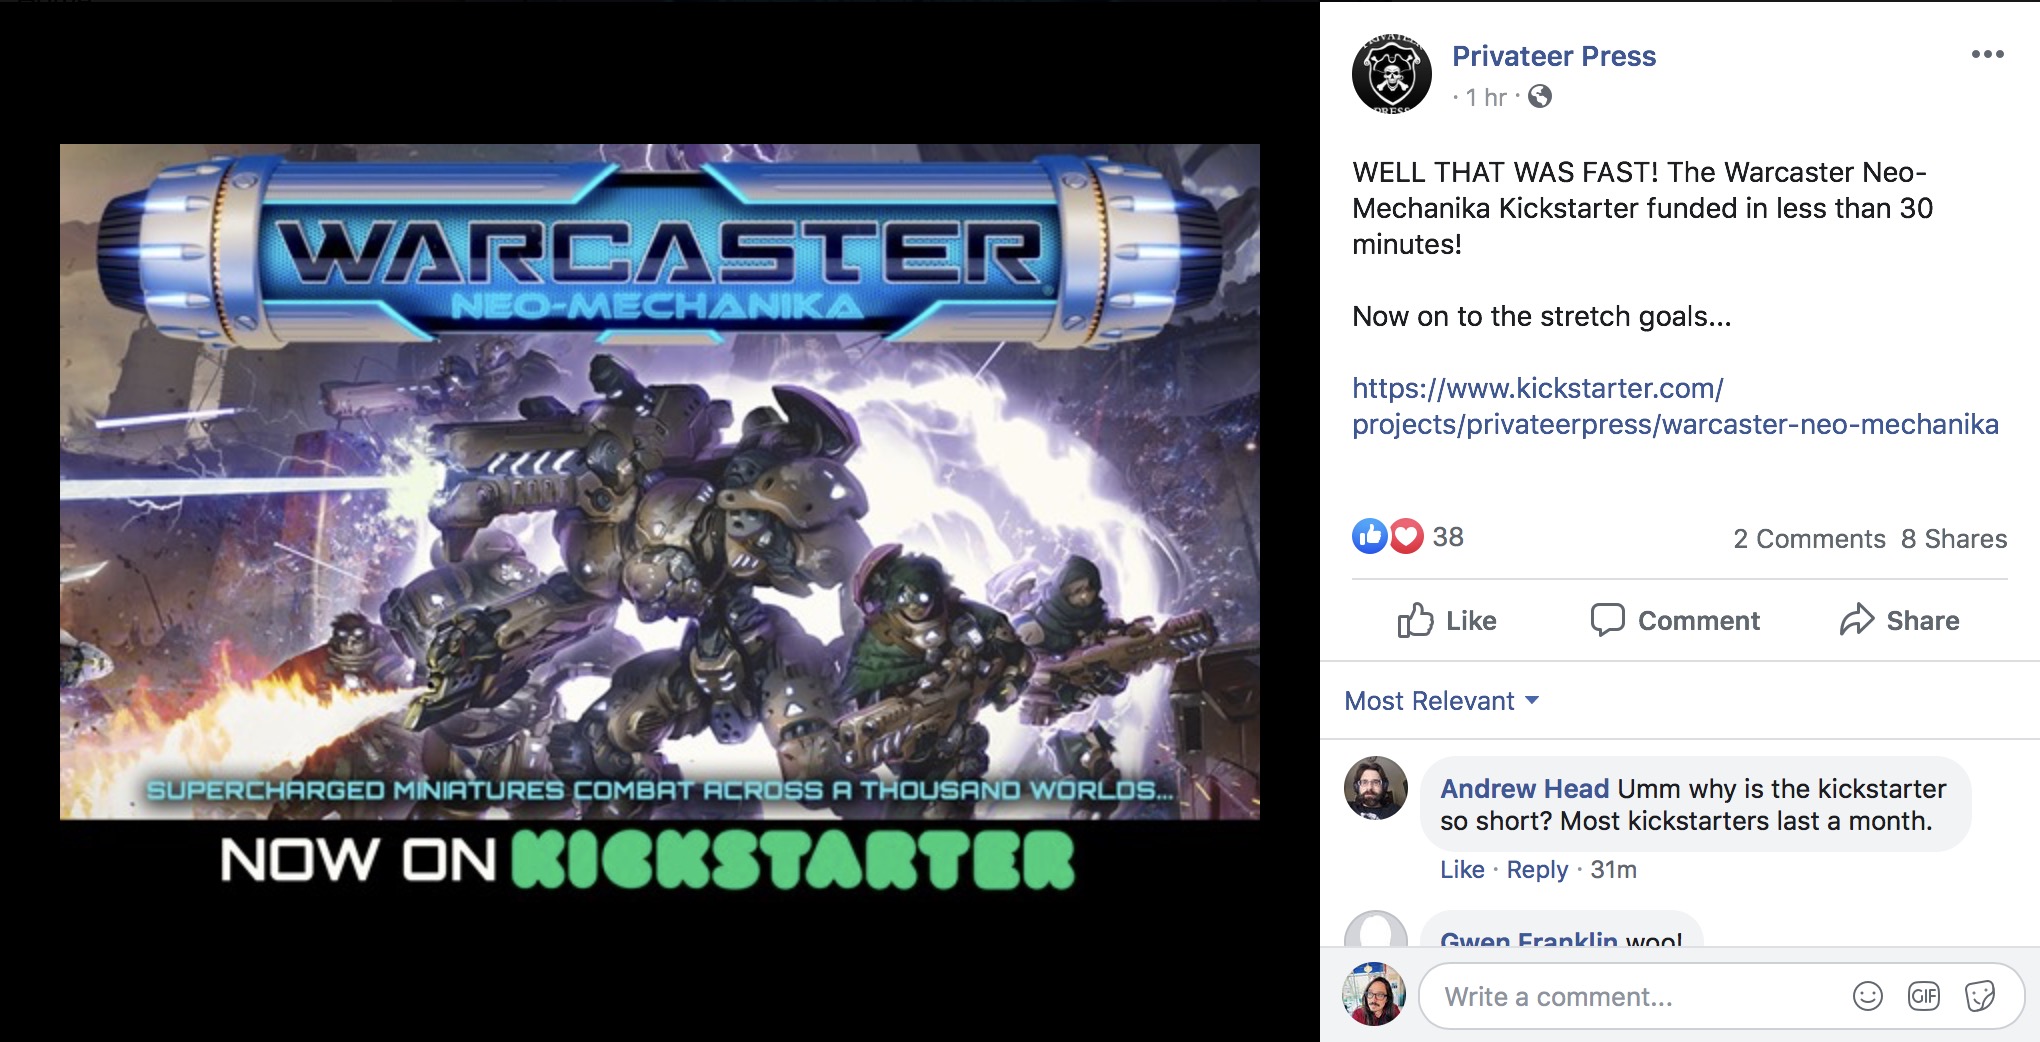
Task: Click the public globe privacy icon
Action: [x=1540, y=96]
